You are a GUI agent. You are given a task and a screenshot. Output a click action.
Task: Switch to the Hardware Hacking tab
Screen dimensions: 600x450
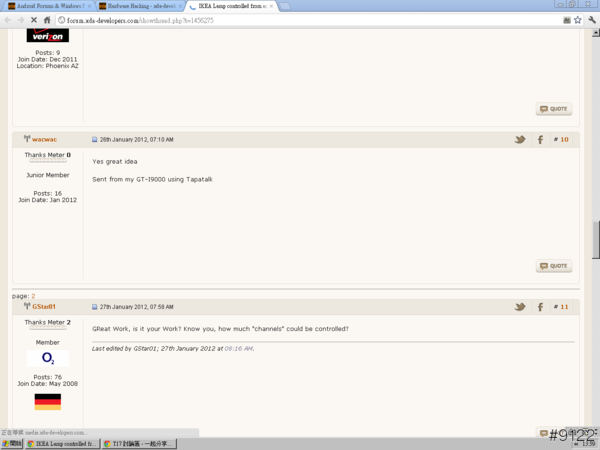(141, 6)
